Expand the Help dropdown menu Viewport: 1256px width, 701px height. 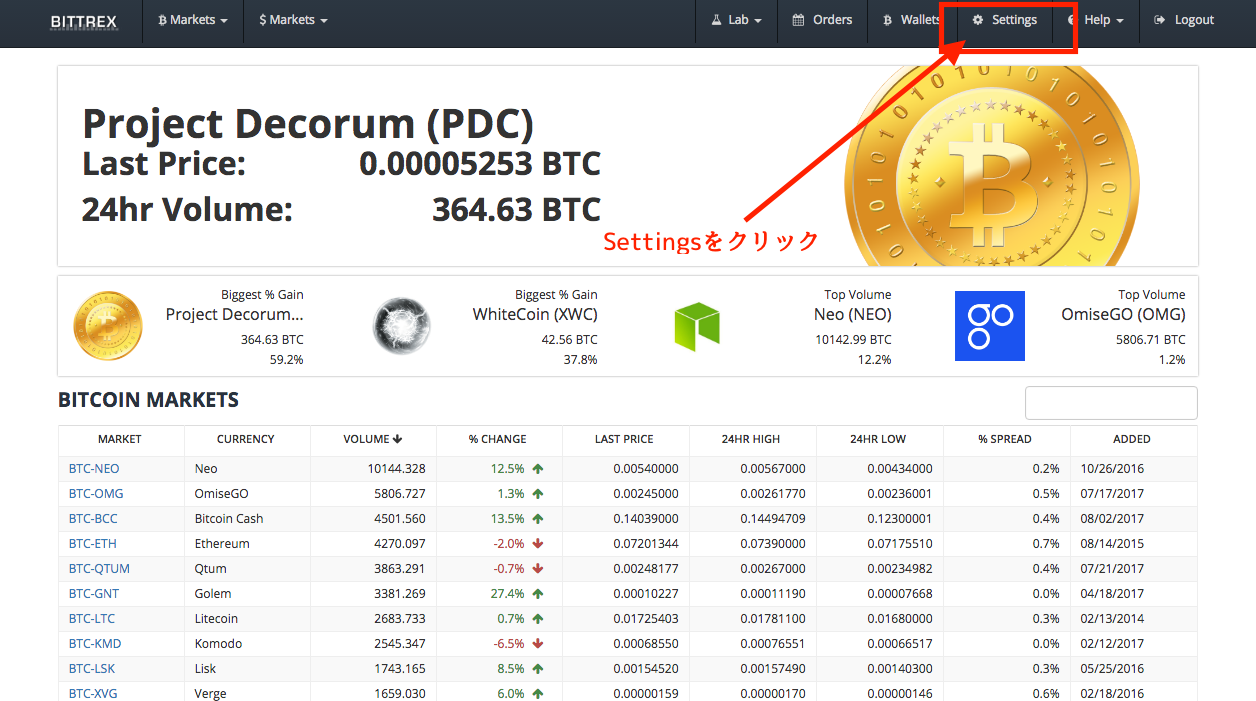tap(1096, 20)
